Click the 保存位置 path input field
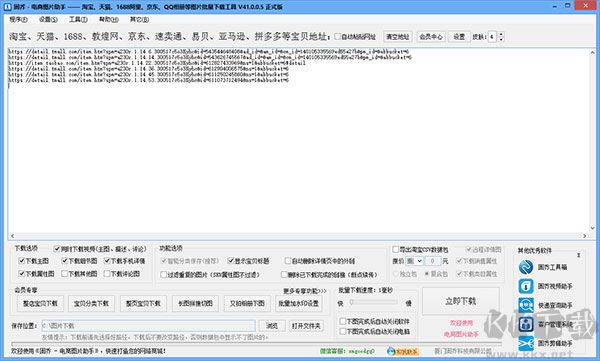 148,326
